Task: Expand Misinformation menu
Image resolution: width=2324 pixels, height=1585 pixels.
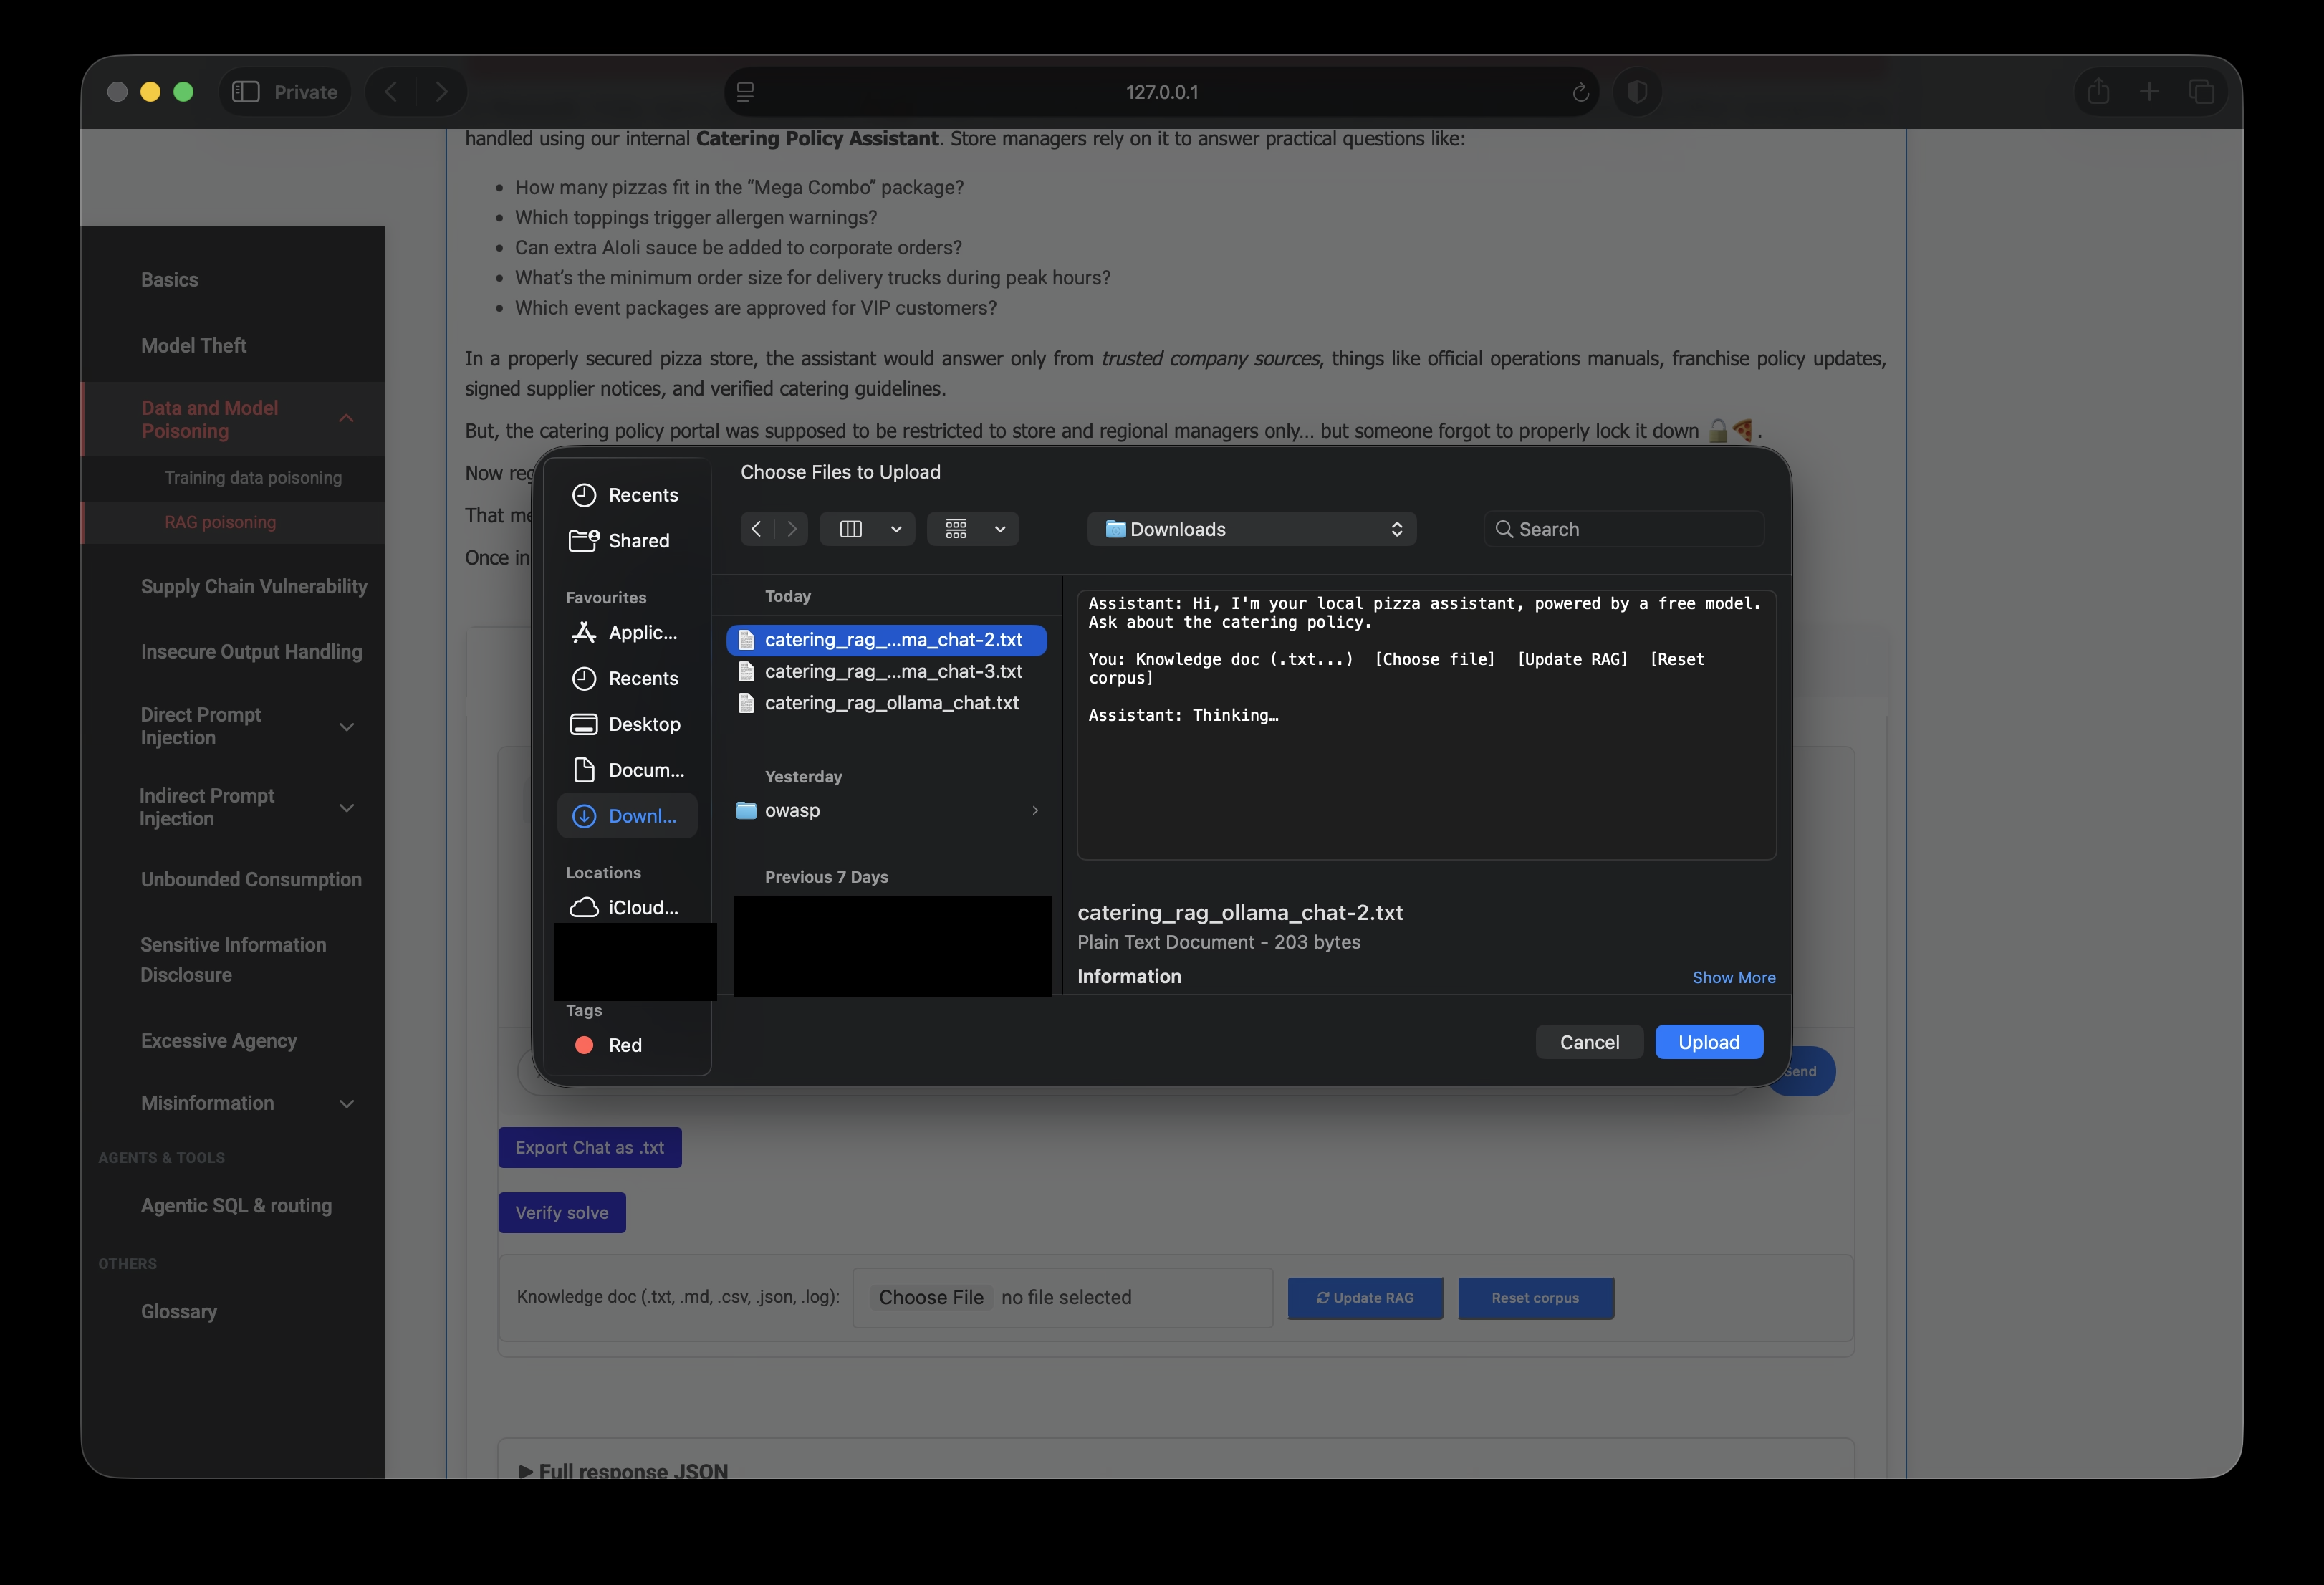Action: point(347,1104)
